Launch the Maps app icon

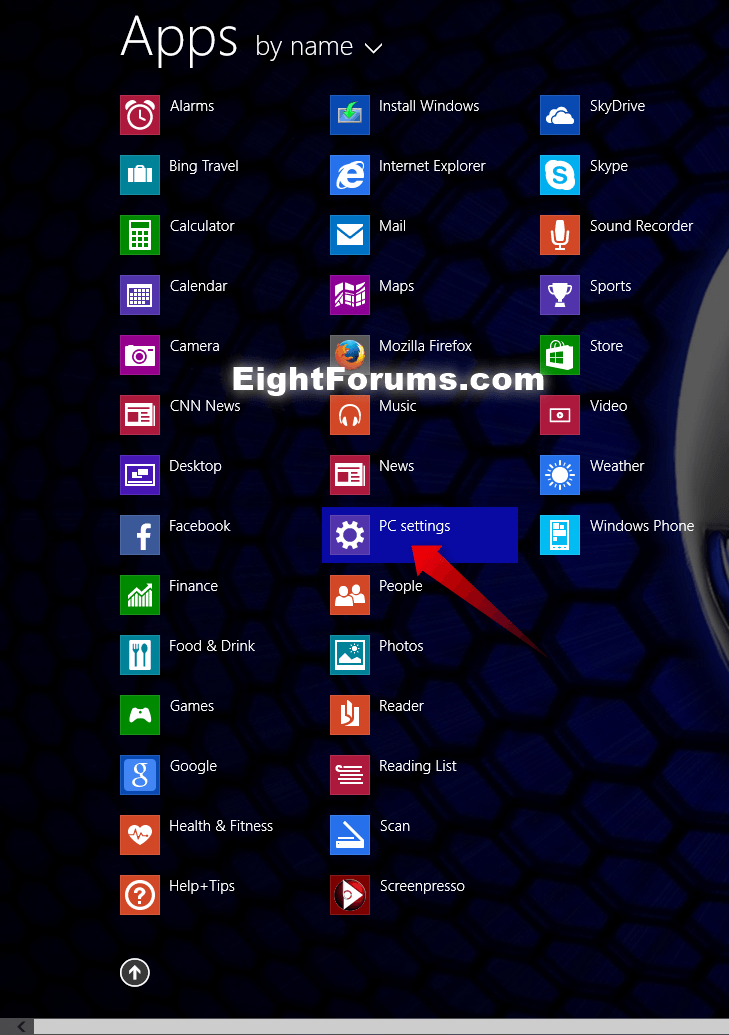click(349, 295)
